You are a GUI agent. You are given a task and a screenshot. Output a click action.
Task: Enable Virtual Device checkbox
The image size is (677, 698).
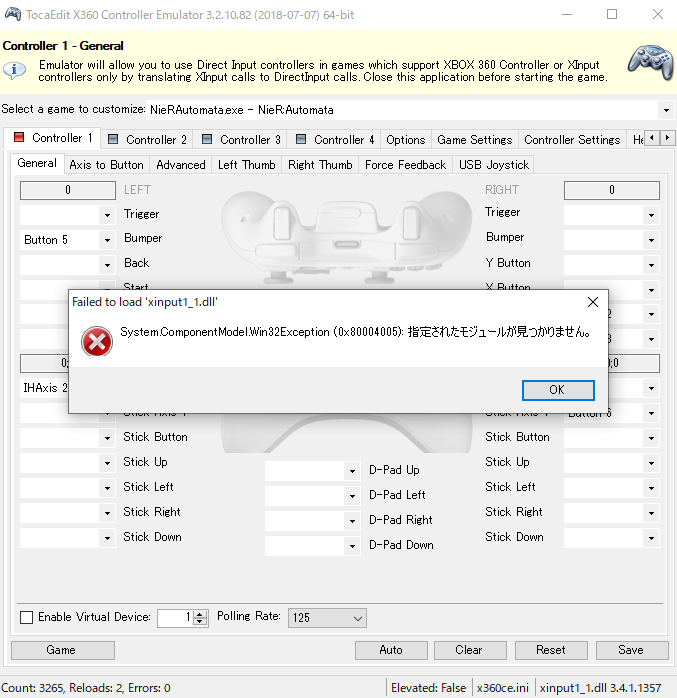click(x=27, y=617)
